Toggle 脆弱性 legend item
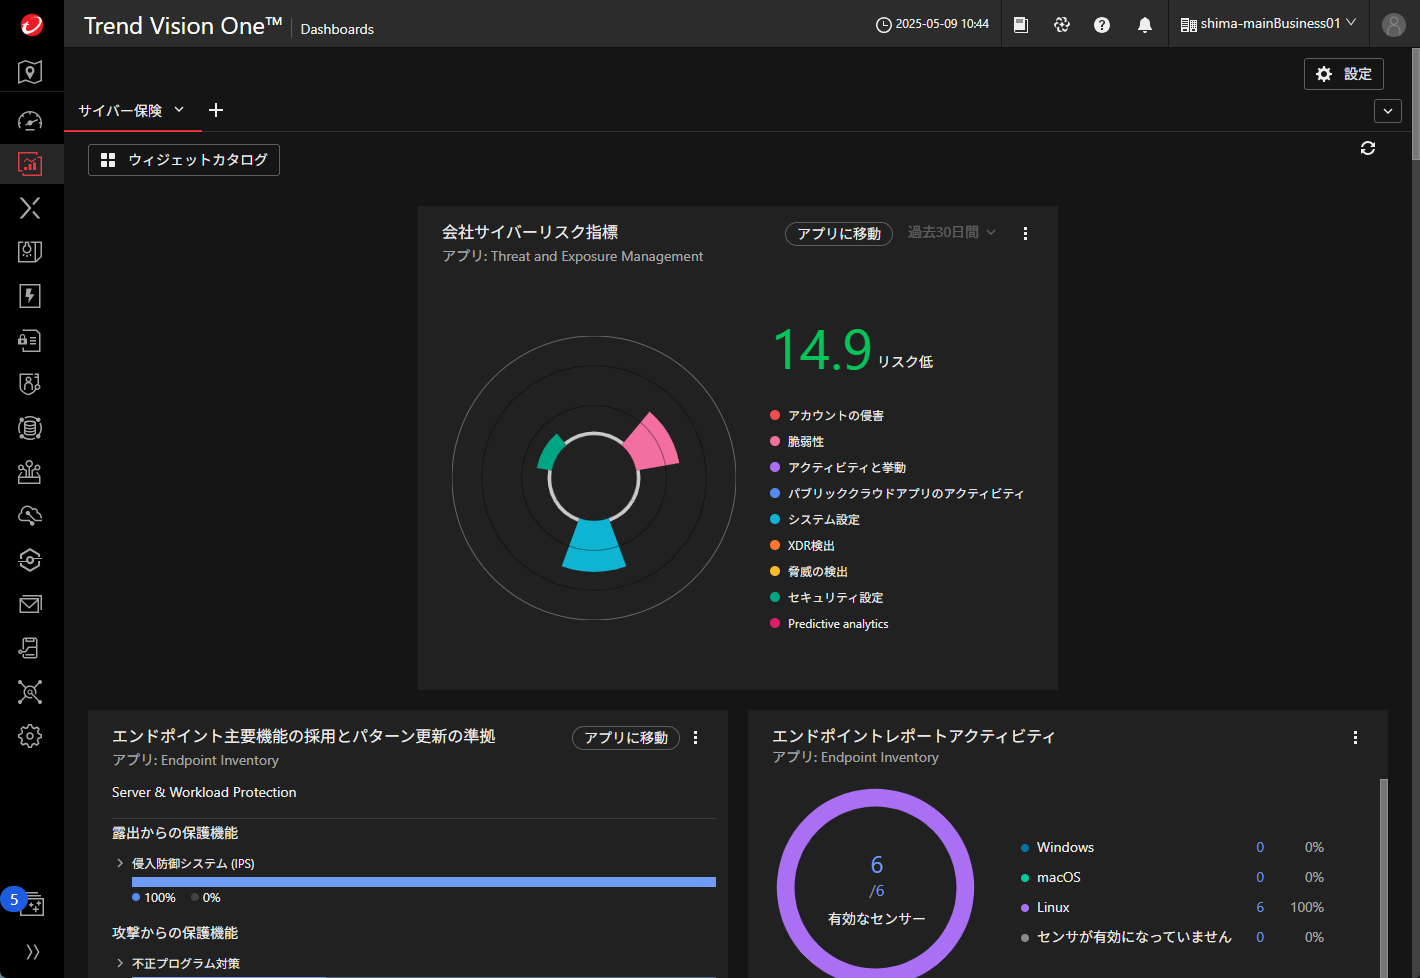Image resolution: width=1420 pixels, height=978 pixels. 797,441
